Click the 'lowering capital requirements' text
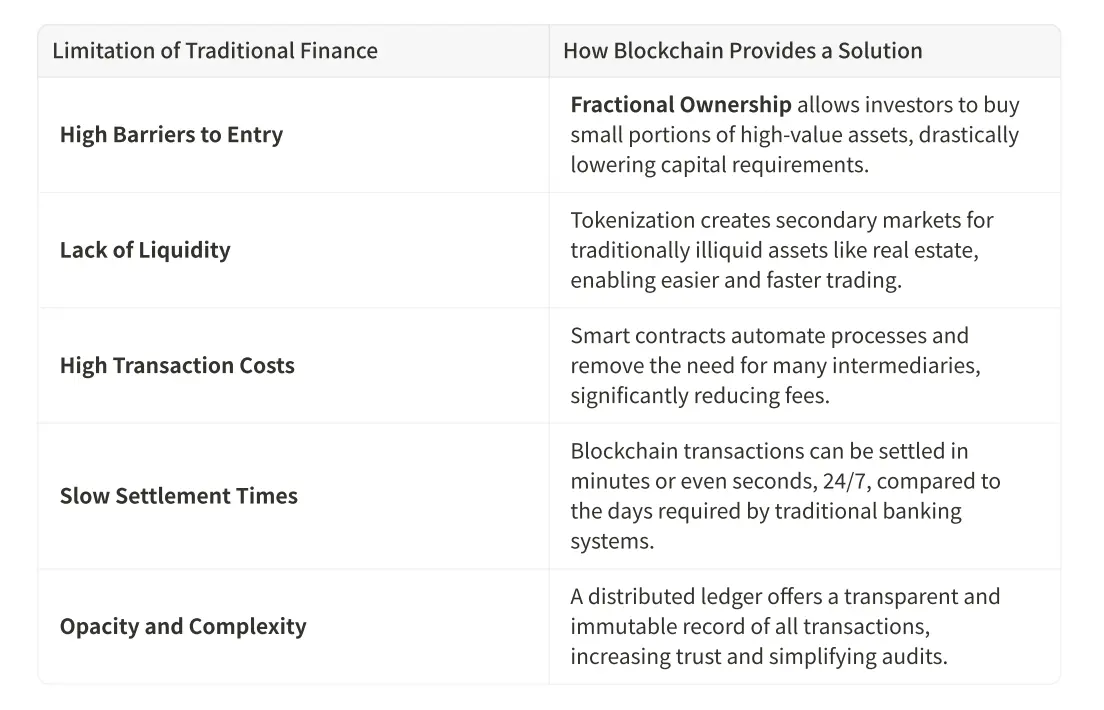Viewport: 1104px width, 710px height. [x=719, y=165]
